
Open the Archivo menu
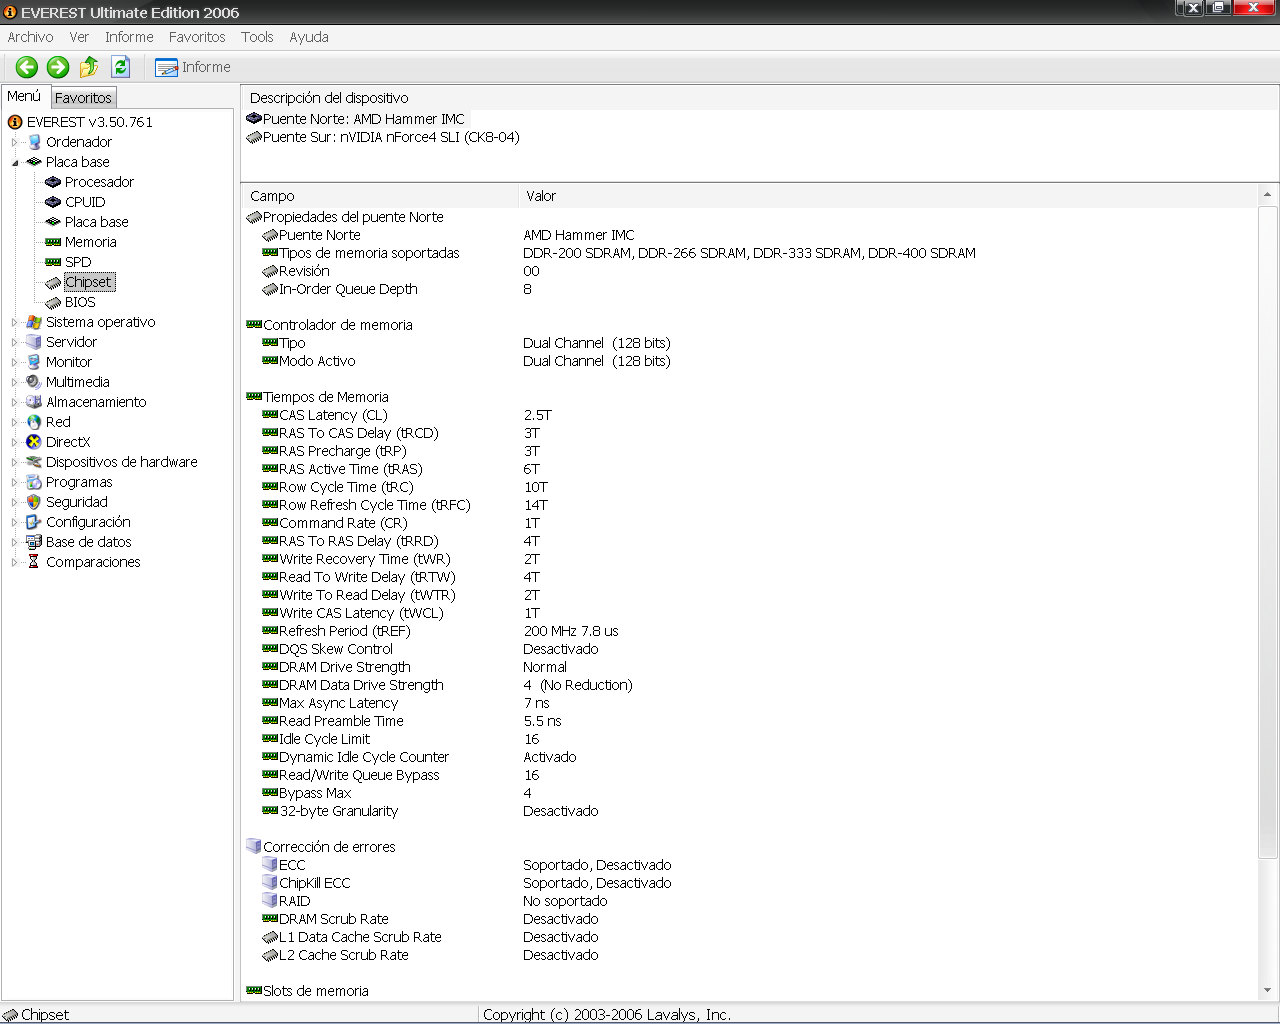point(31,37)
